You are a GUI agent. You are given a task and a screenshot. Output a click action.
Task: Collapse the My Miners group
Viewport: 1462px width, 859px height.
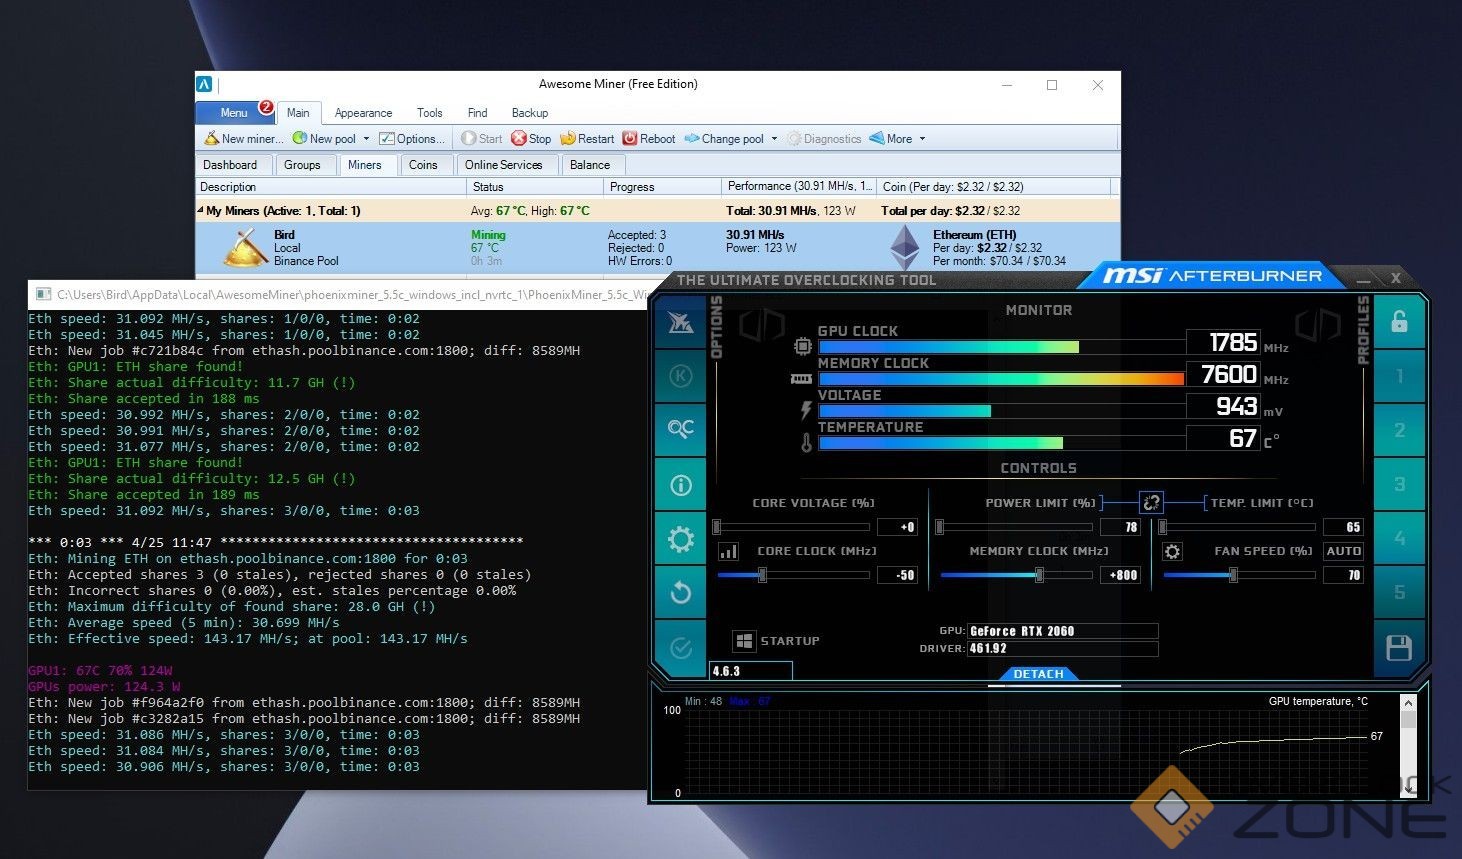[200, 211]
